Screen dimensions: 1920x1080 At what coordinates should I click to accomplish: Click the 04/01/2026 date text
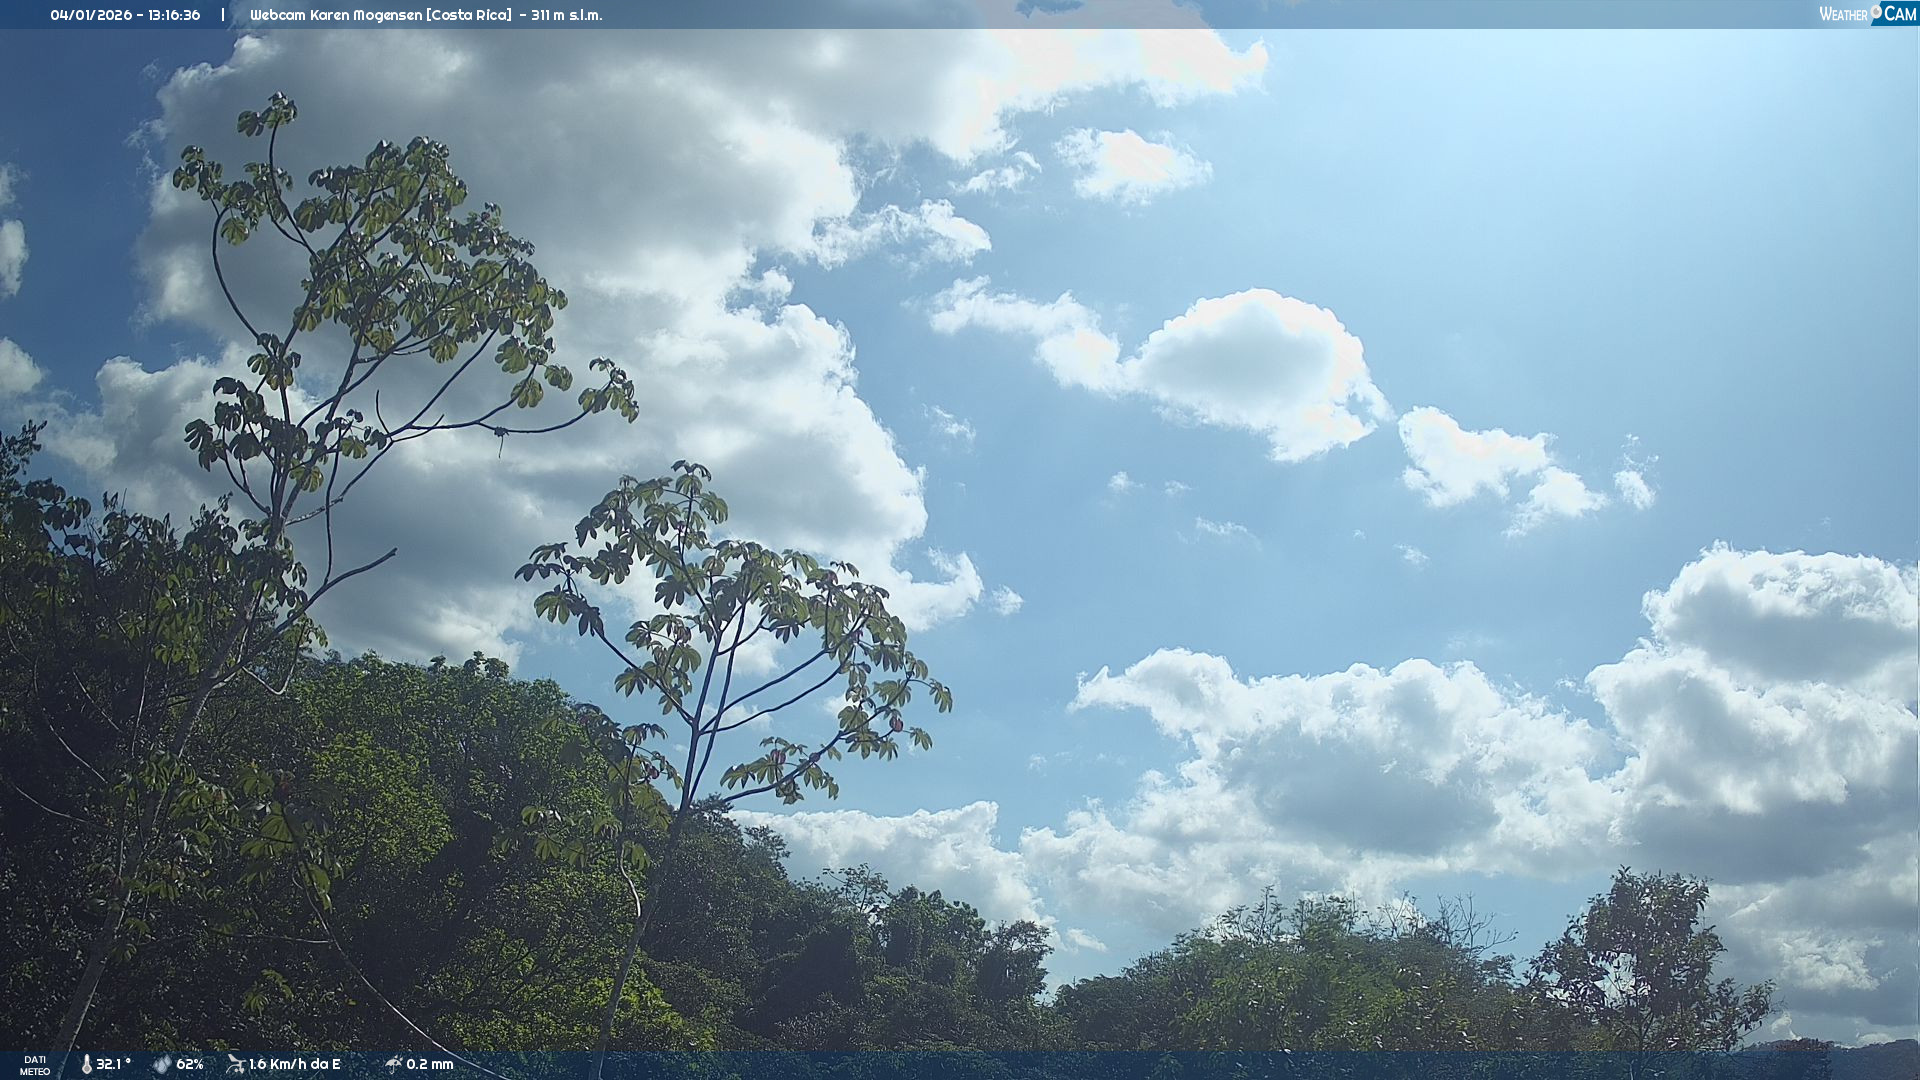pos(91,15)
